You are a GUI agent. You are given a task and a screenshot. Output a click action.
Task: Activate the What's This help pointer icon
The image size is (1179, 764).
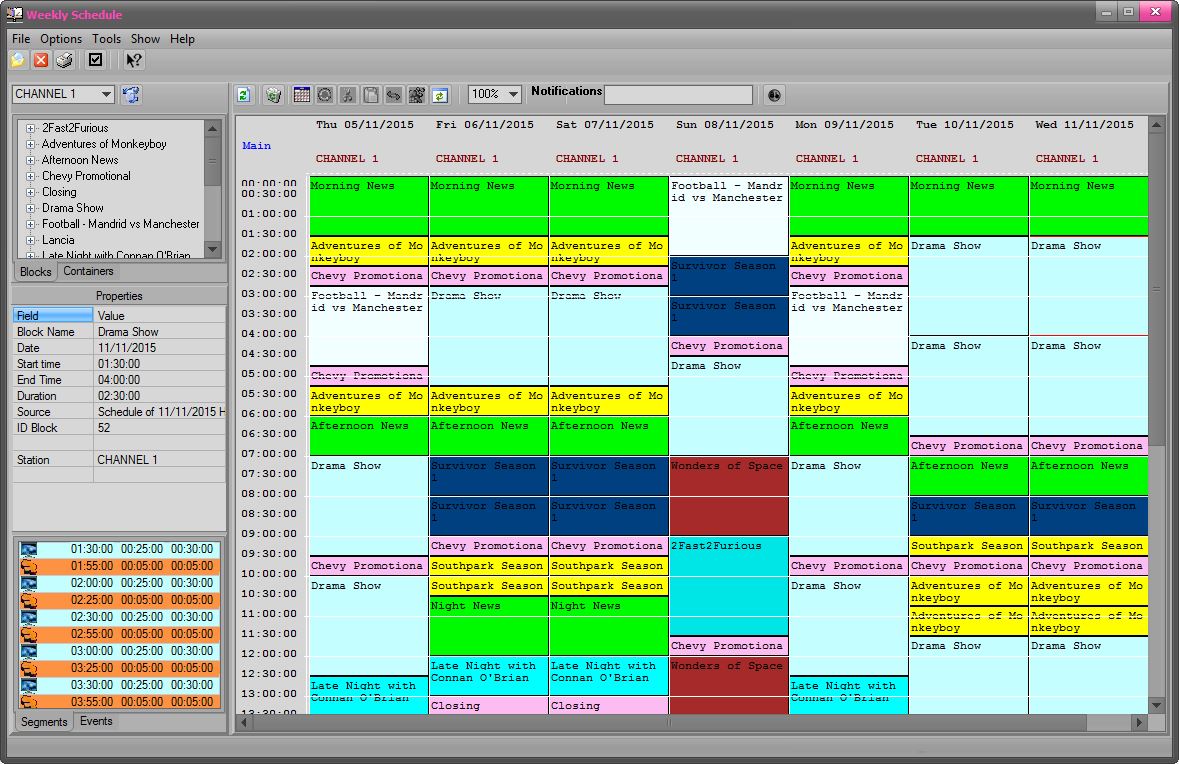133,60
